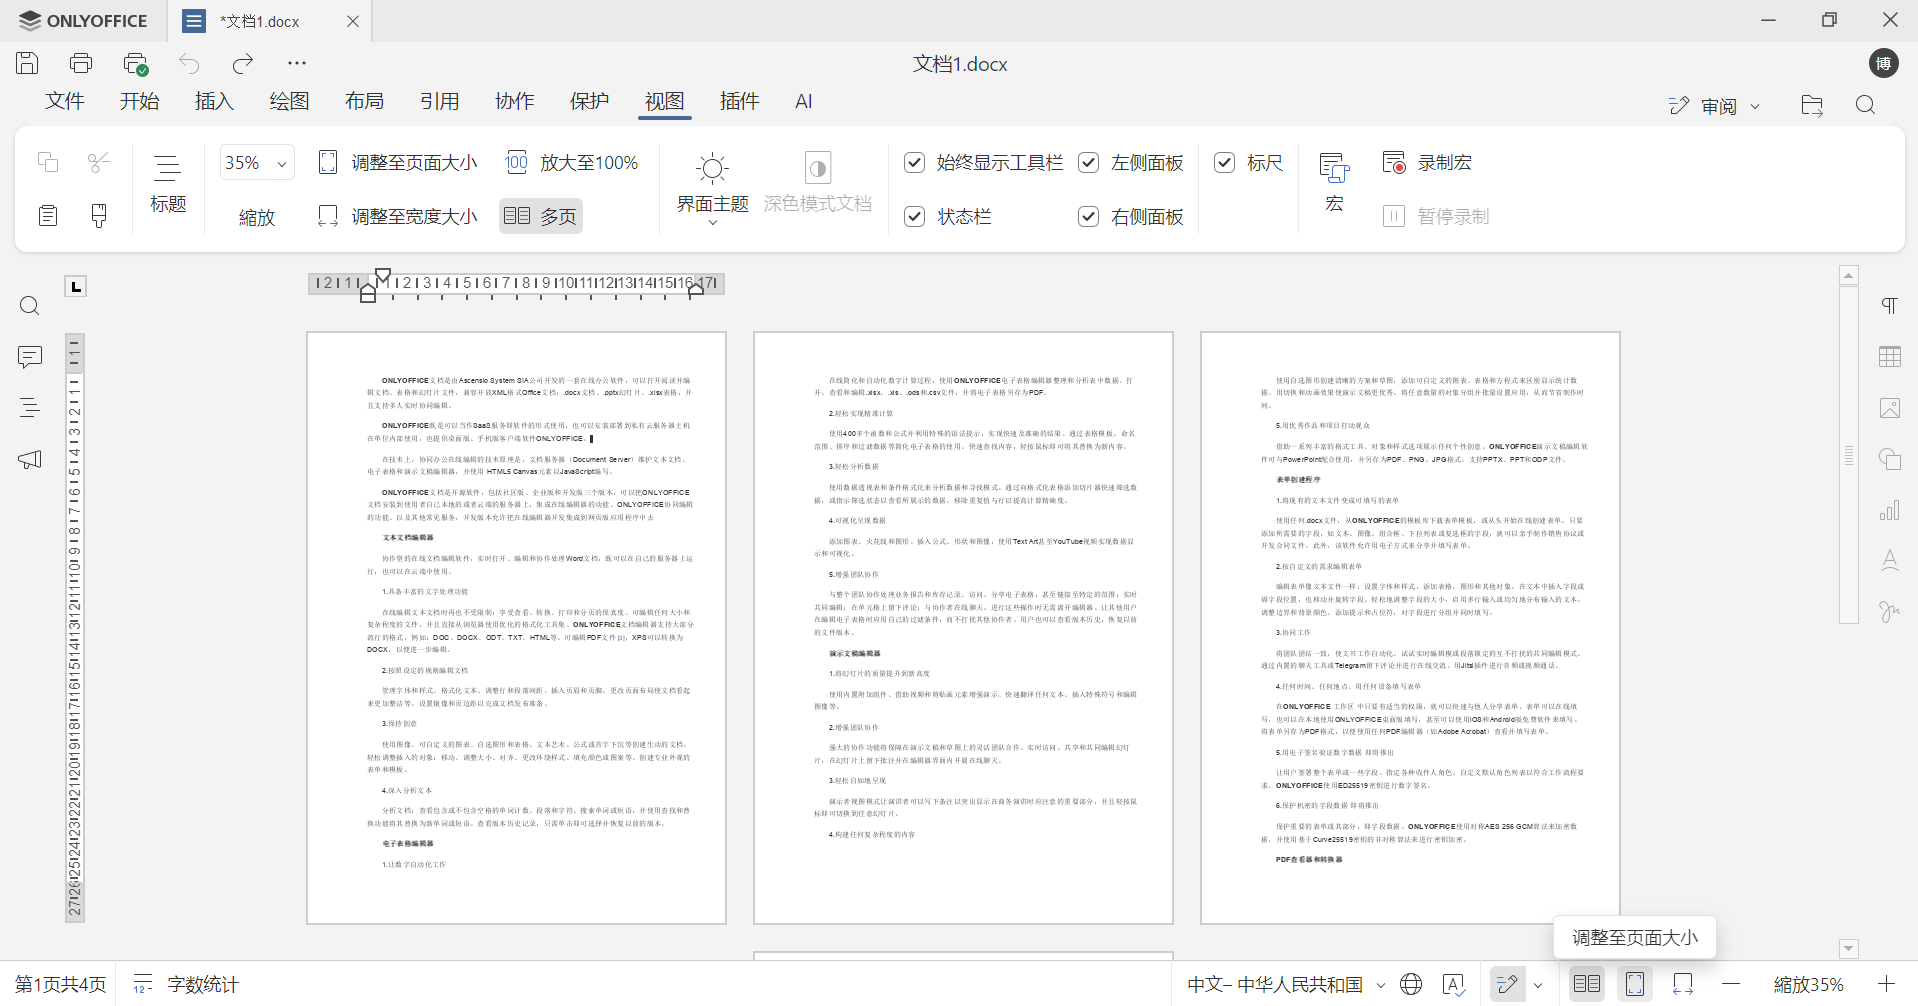Uncheck 始终显示工具栏
This screenshot has height=1006, width=1918.
(914, 161)
